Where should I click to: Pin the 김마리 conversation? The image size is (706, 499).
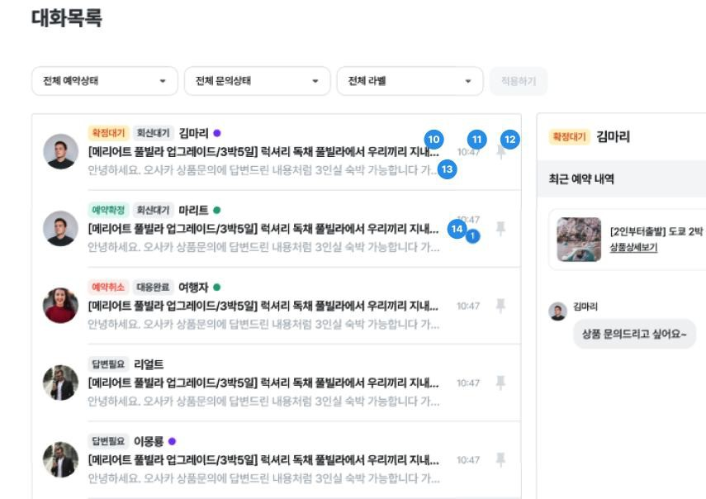click(x=501, y=152)
